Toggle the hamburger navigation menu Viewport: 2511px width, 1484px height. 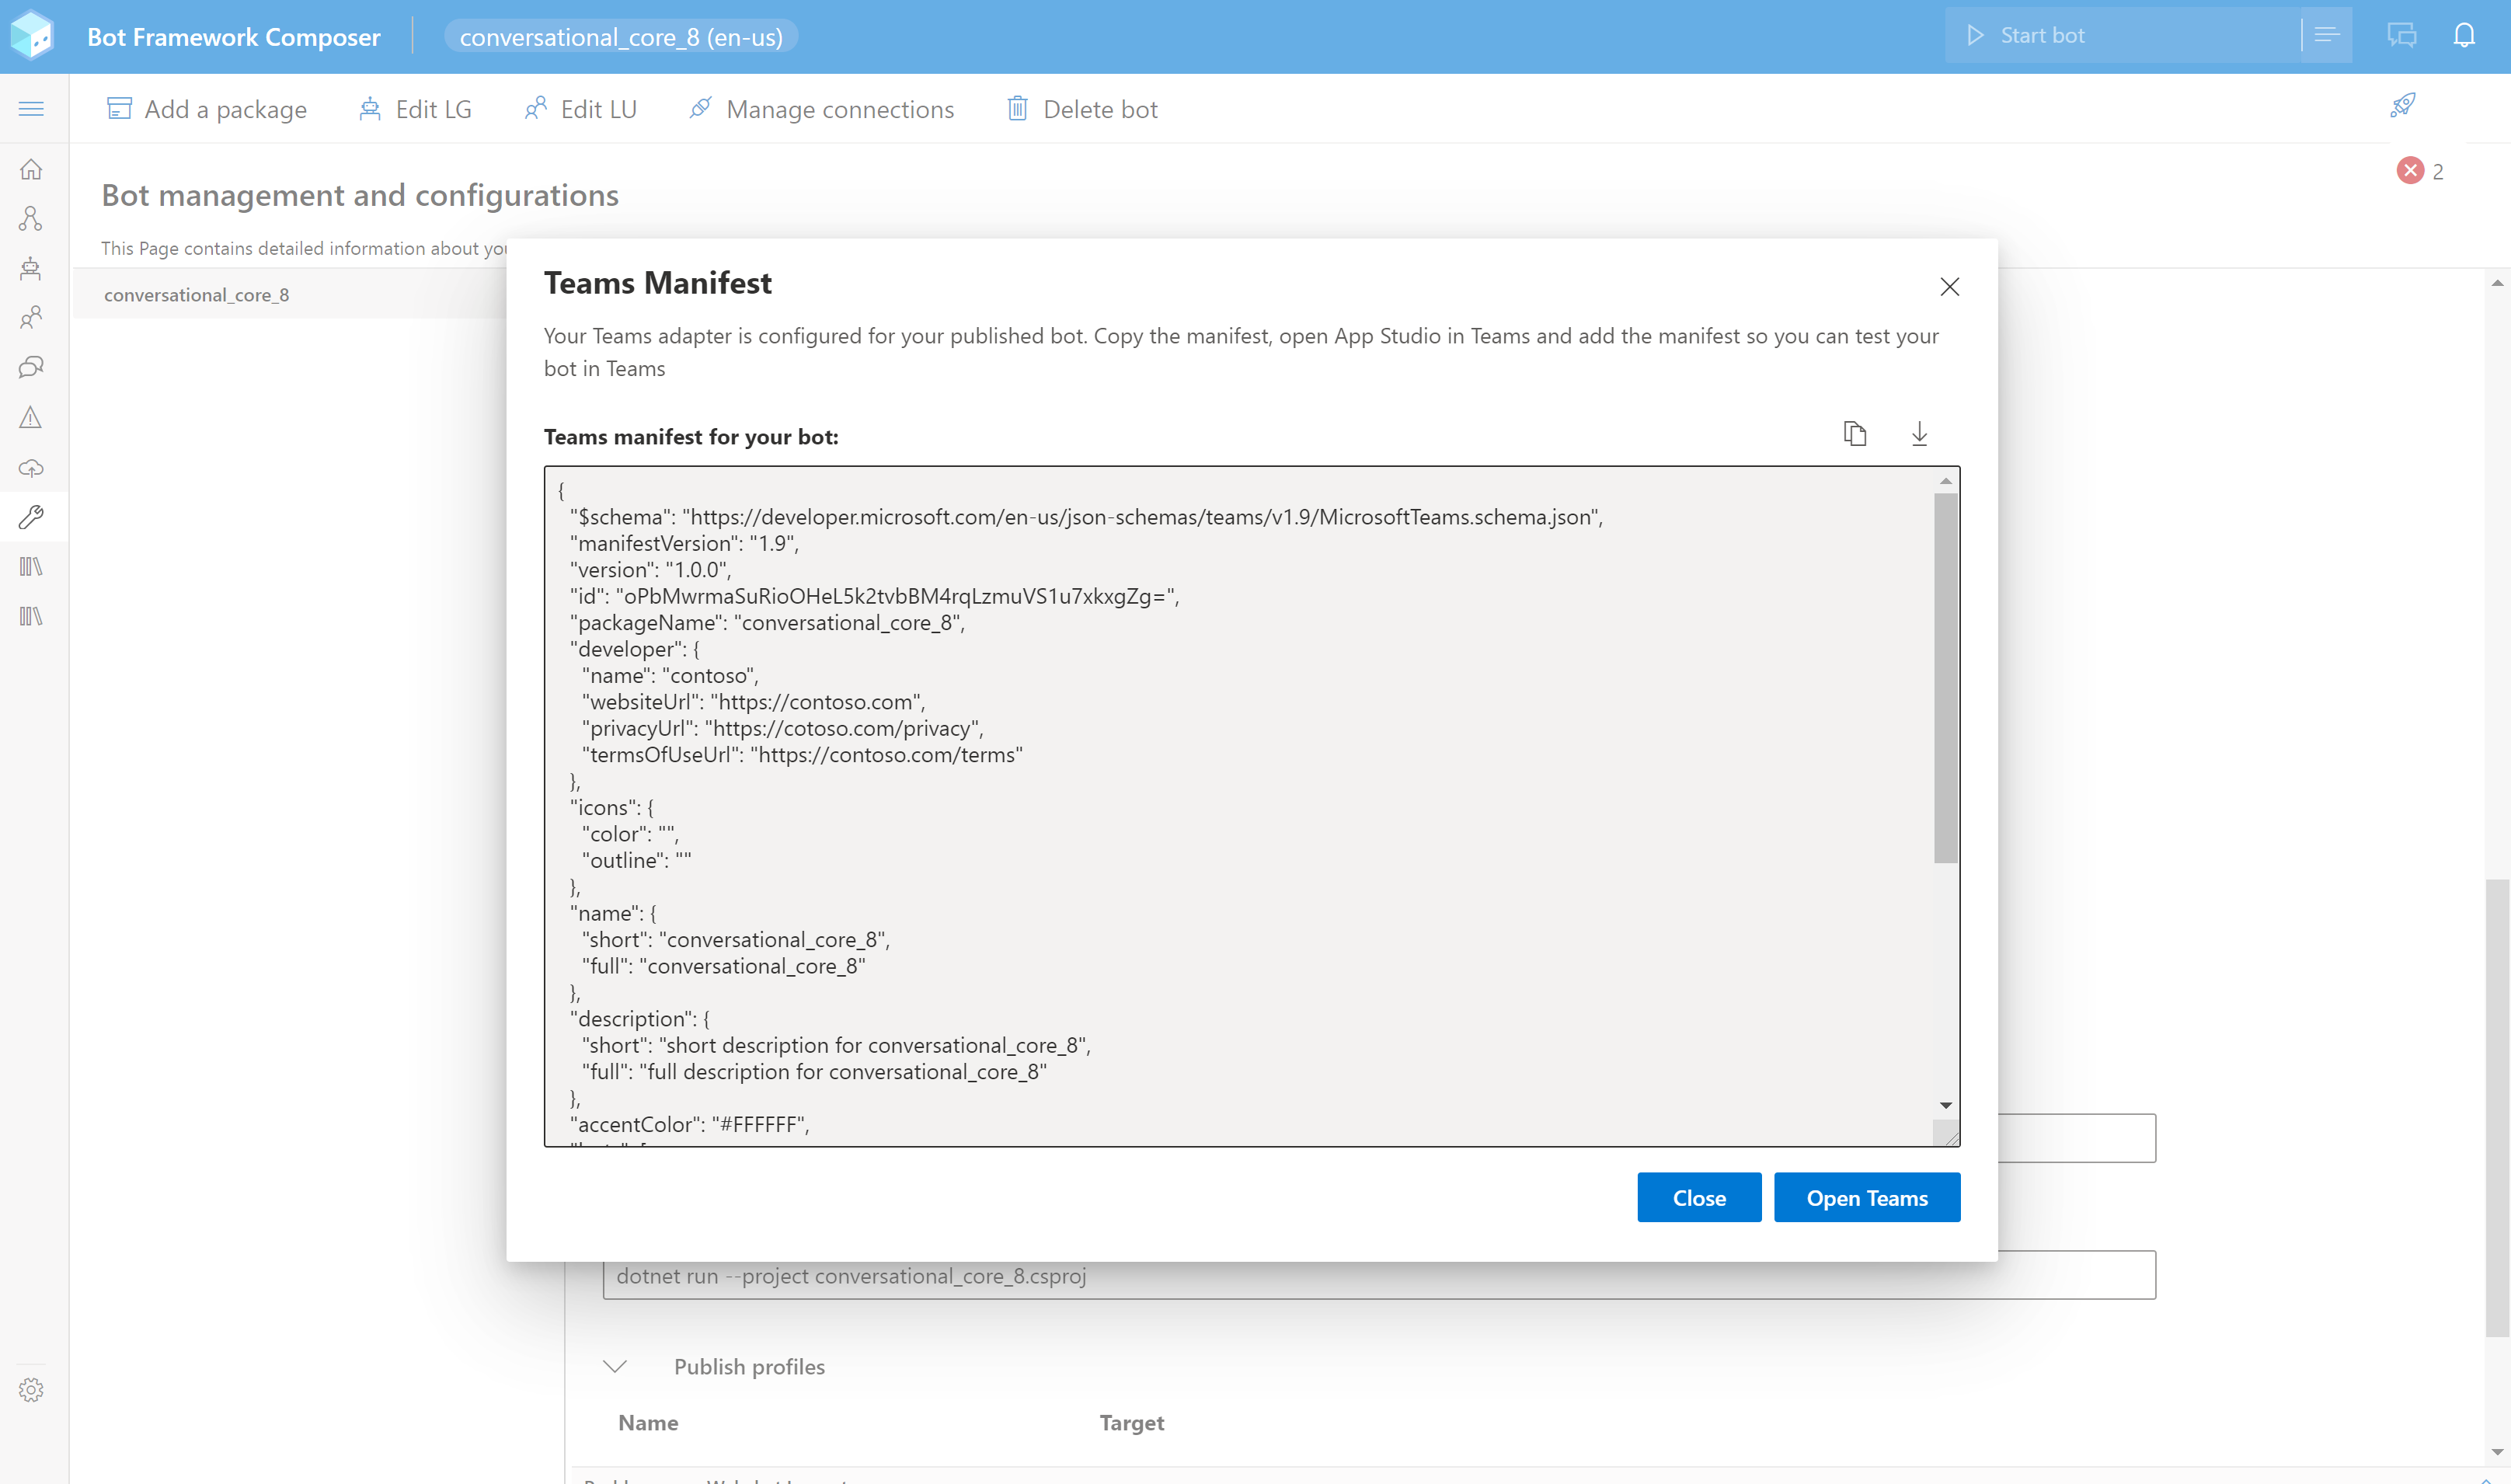tap(31, 108)
